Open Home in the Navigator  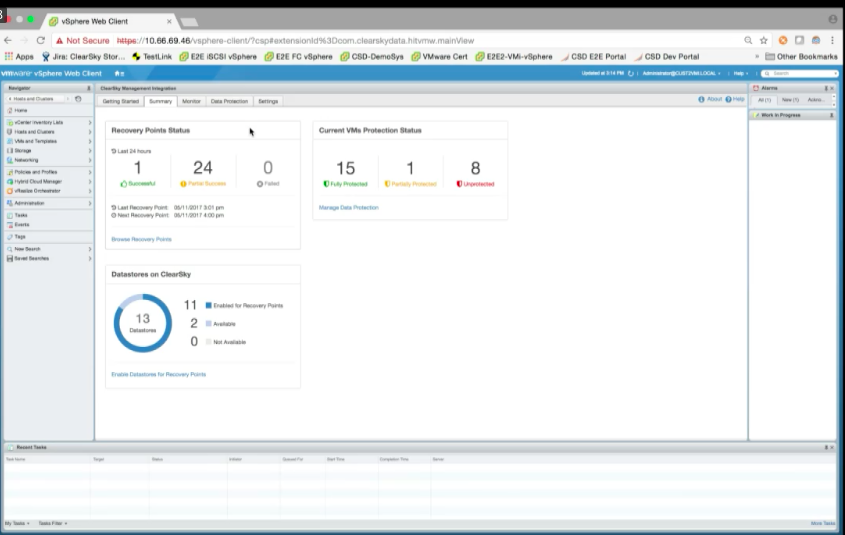[x=20, y=110]
